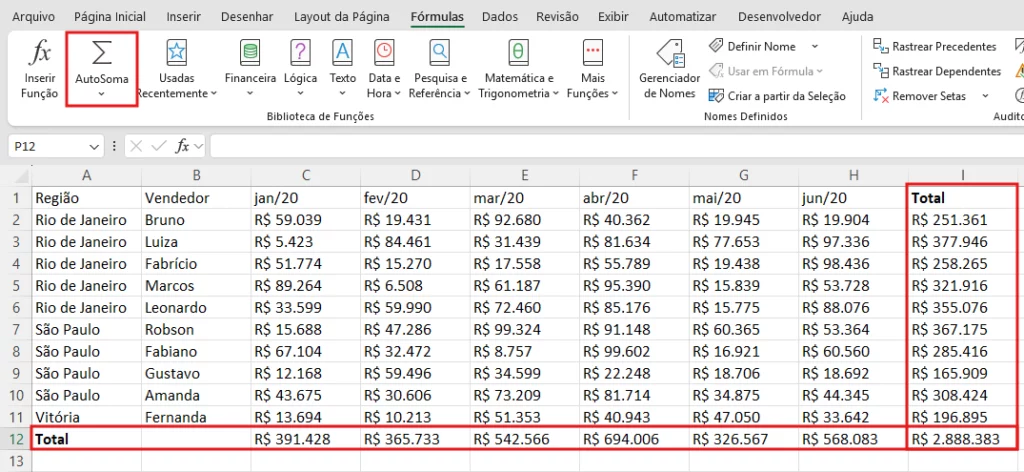Click Remover Setas
The height and width of the screenshot is (472, 1024).
click(x=920, y=96)
